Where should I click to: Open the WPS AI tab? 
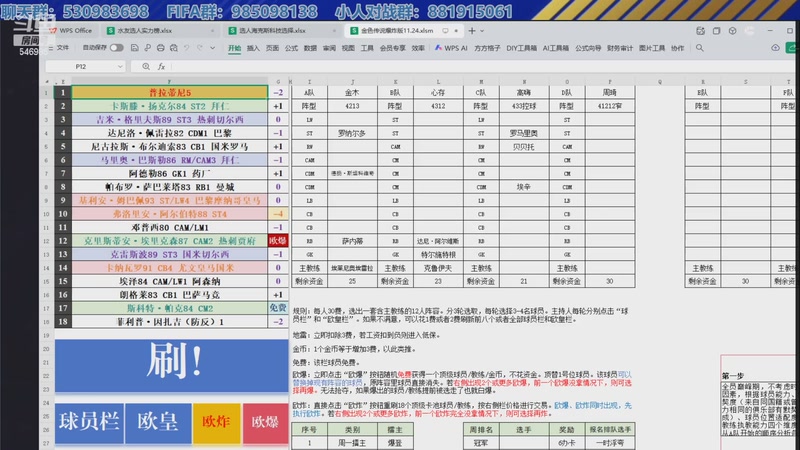pyautogui.click(x=451, y=48)
